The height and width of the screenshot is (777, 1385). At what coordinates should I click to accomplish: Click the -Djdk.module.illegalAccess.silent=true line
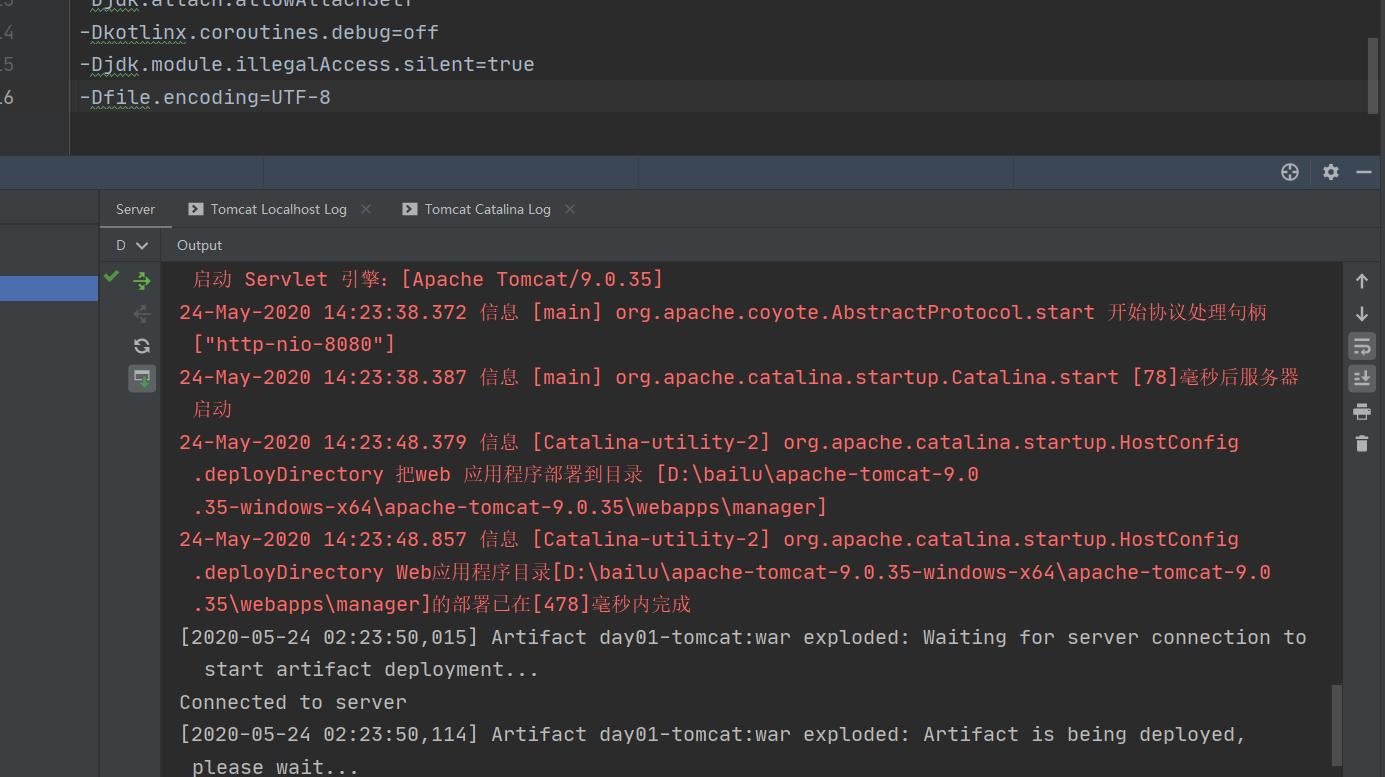tap(307, 64)
